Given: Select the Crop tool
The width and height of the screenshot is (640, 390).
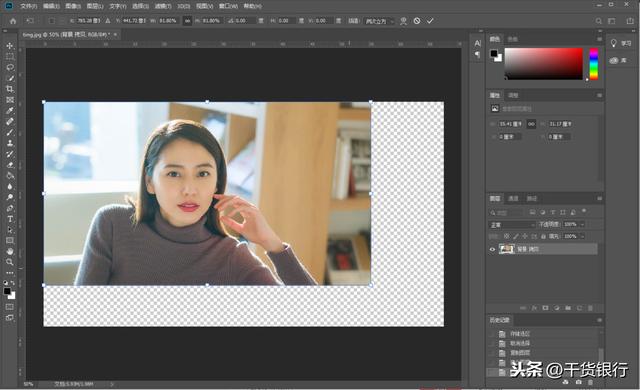Looking at the screenshot, I should pyautogui.click(x=10, y=89).
